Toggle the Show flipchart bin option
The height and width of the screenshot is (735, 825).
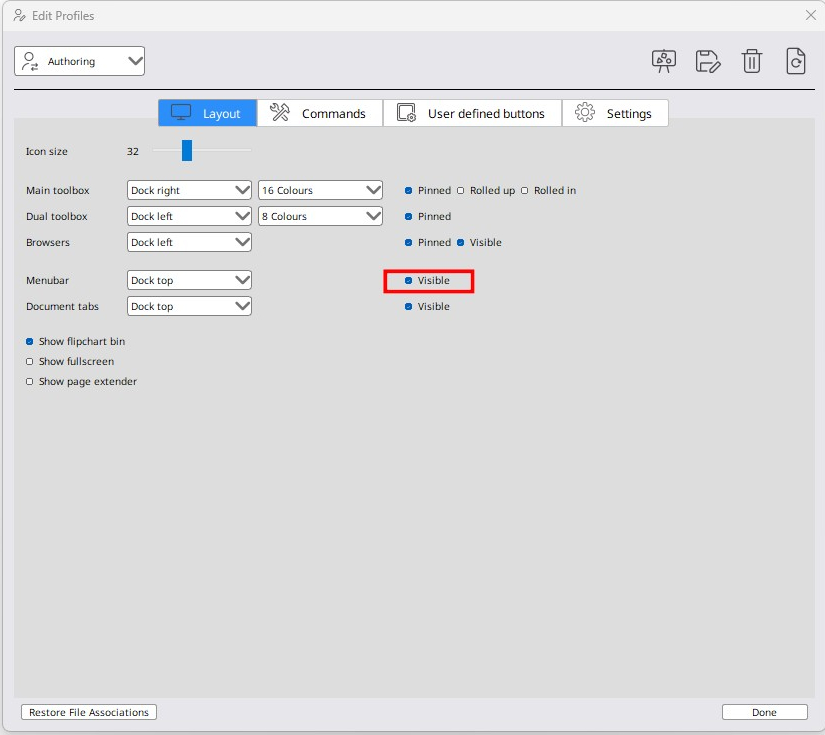pos(30,342)
